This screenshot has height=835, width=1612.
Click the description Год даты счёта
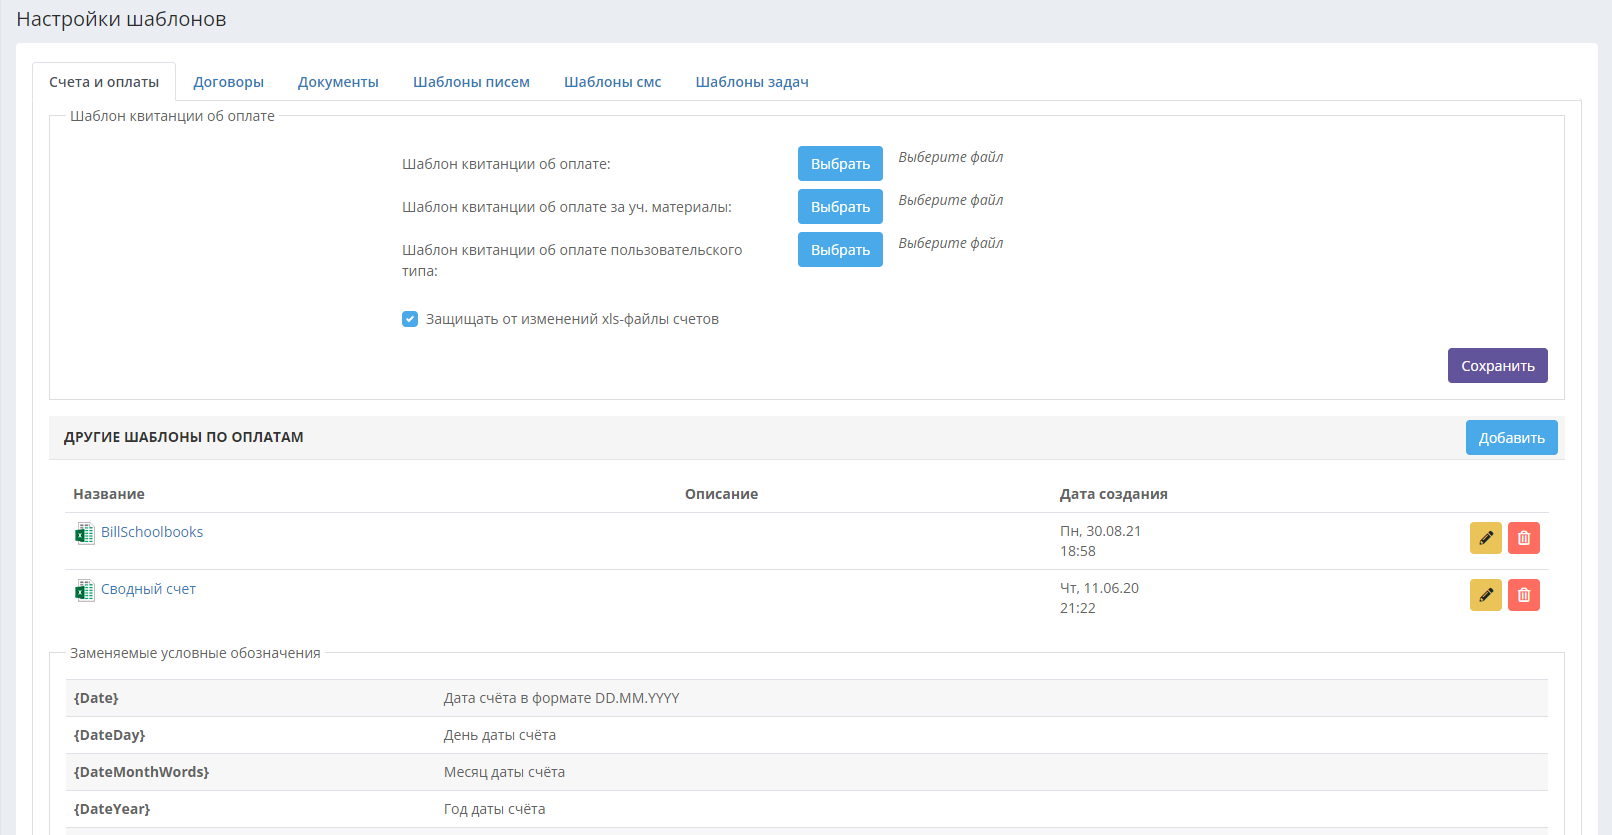coord(494,809)
